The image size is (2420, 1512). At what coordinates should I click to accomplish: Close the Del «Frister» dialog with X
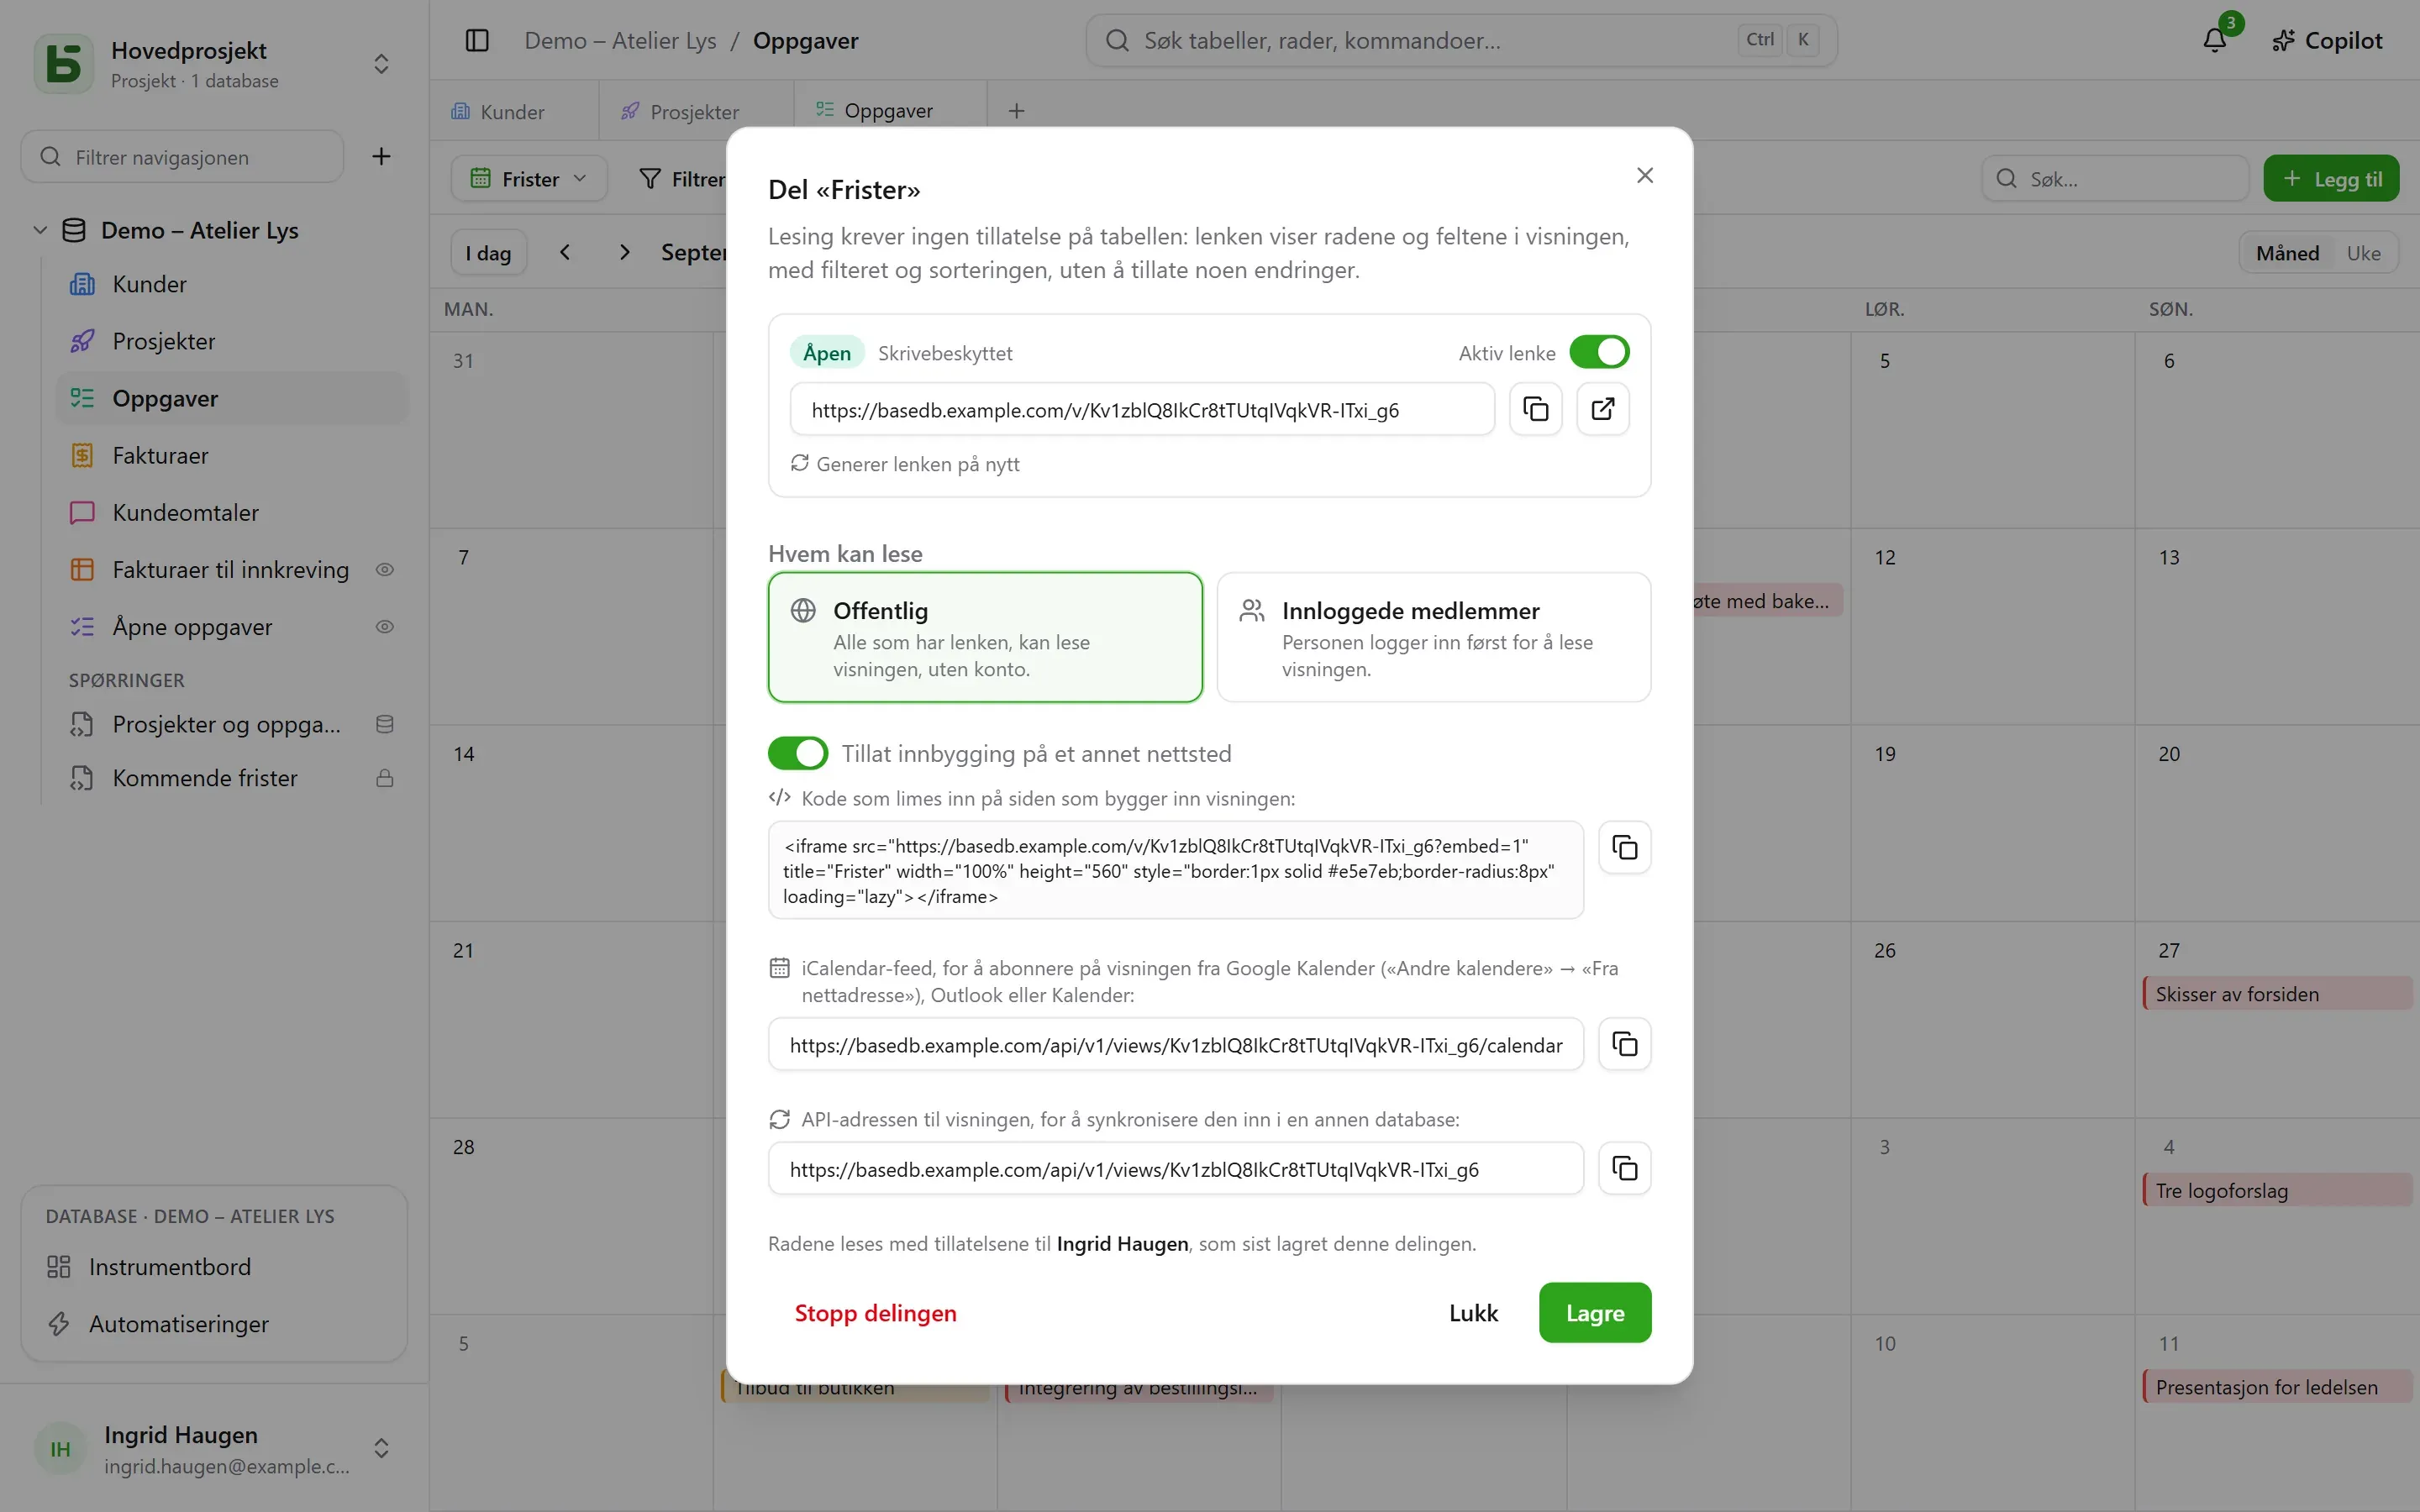click(1645, 176)
